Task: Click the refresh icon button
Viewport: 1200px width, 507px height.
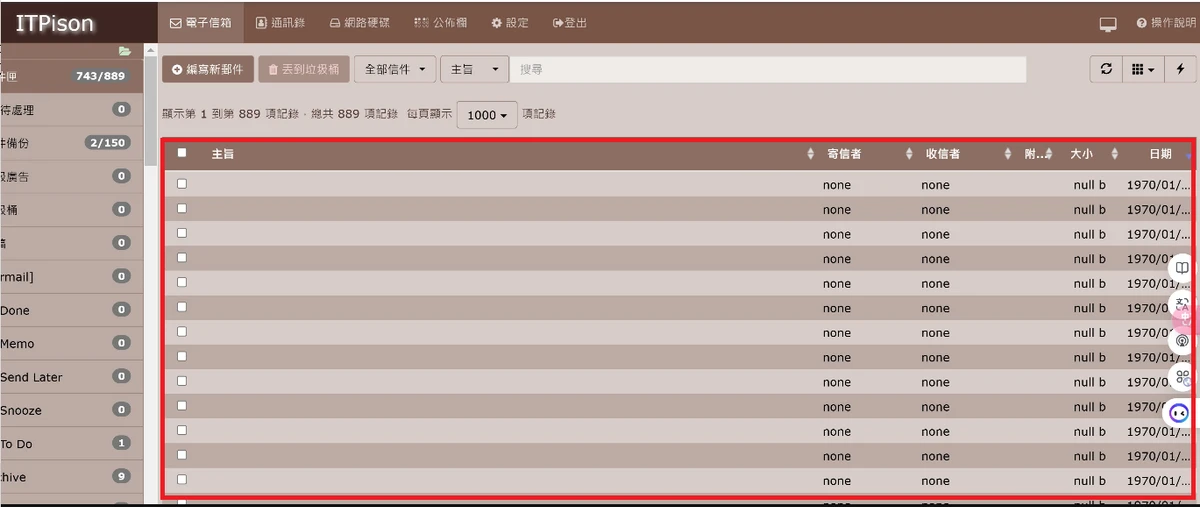Action: pyautogui.click(x=1106, y=69)
